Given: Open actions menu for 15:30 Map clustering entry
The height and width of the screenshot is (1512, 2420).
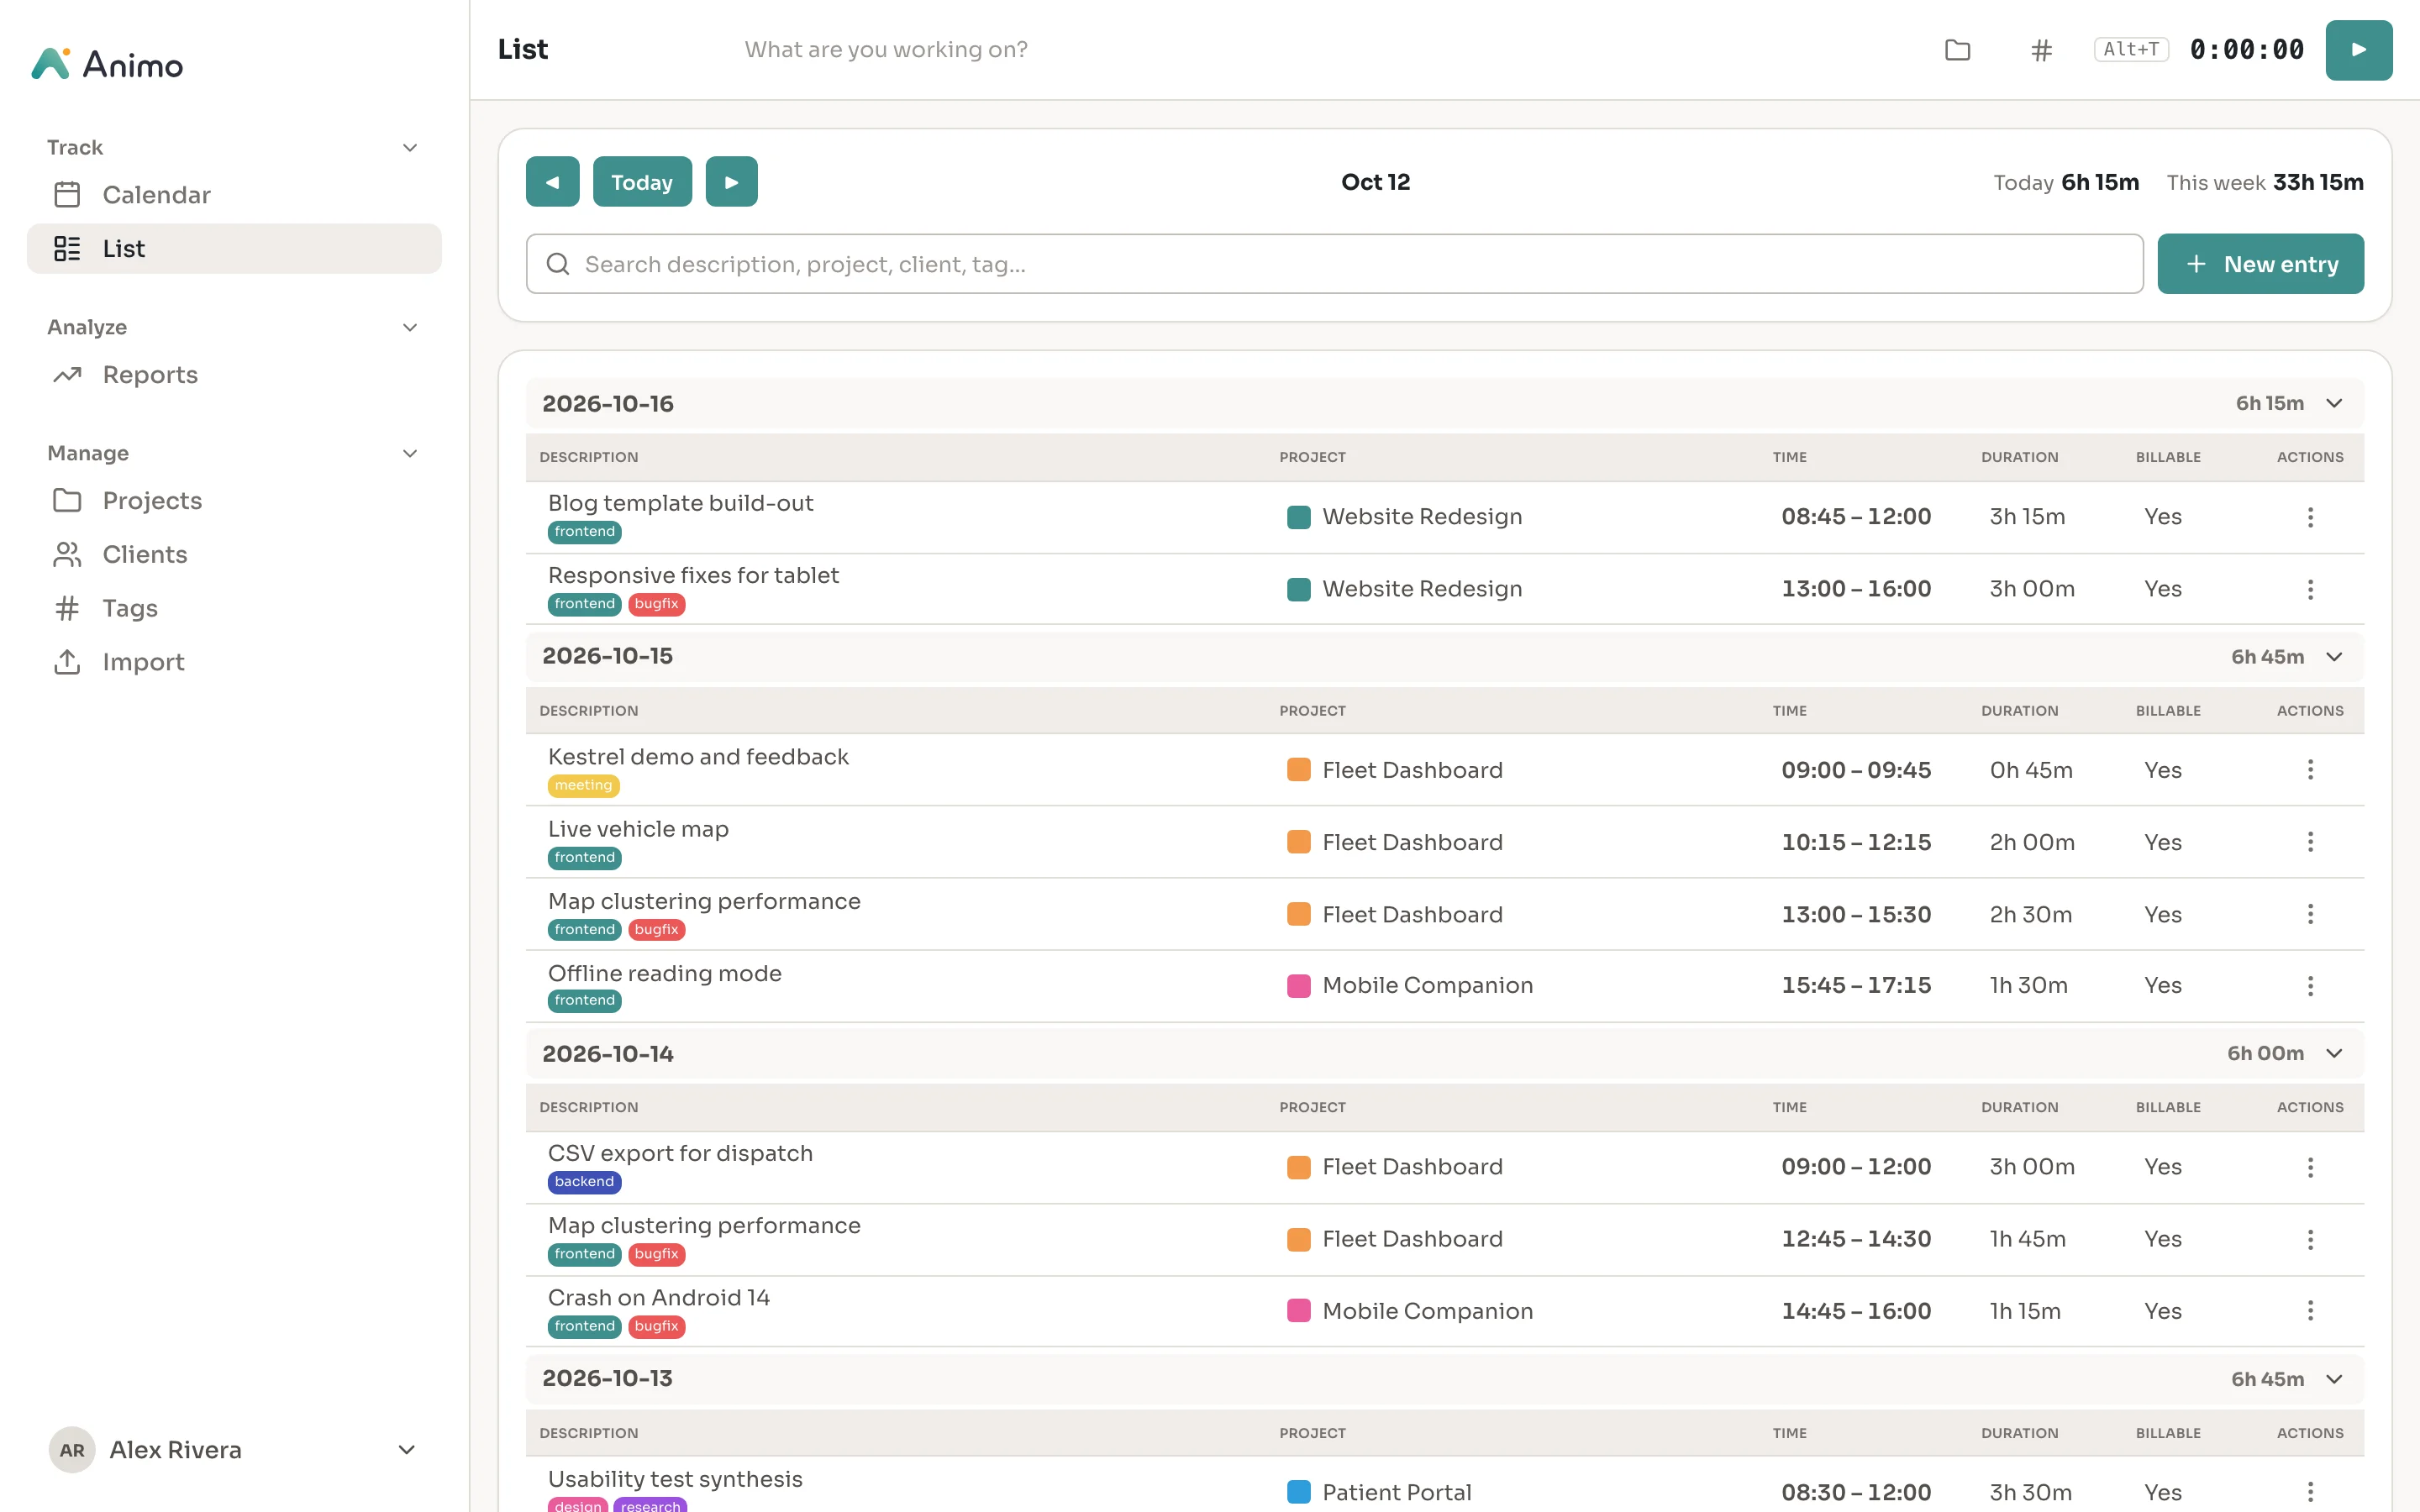Looking at the screenshot, I should pyautogui.click(x=2310, y=914).
